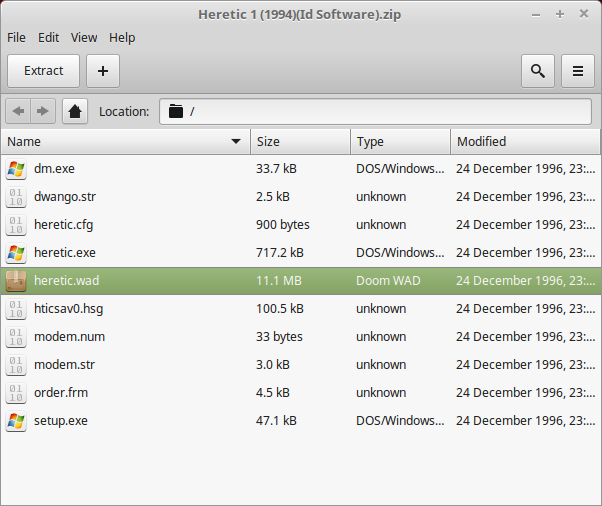Click the 717.2 kB size cell
This screenshot has width=602, height=506.
280,253
